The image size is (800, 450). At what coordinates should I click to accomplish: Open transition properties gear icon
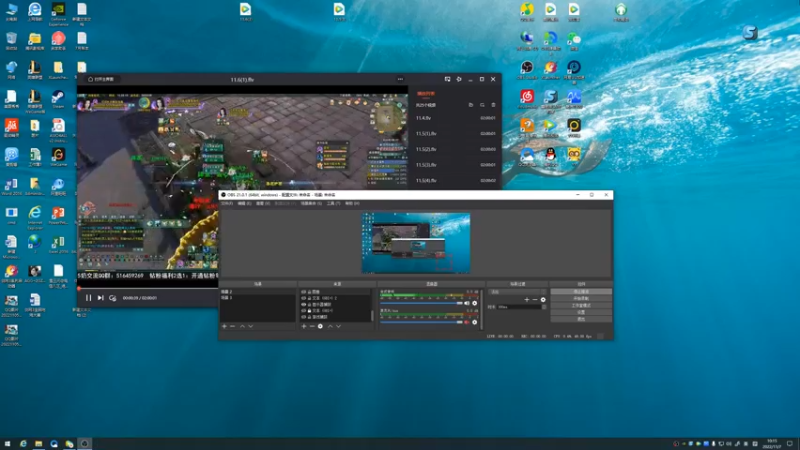543,300
